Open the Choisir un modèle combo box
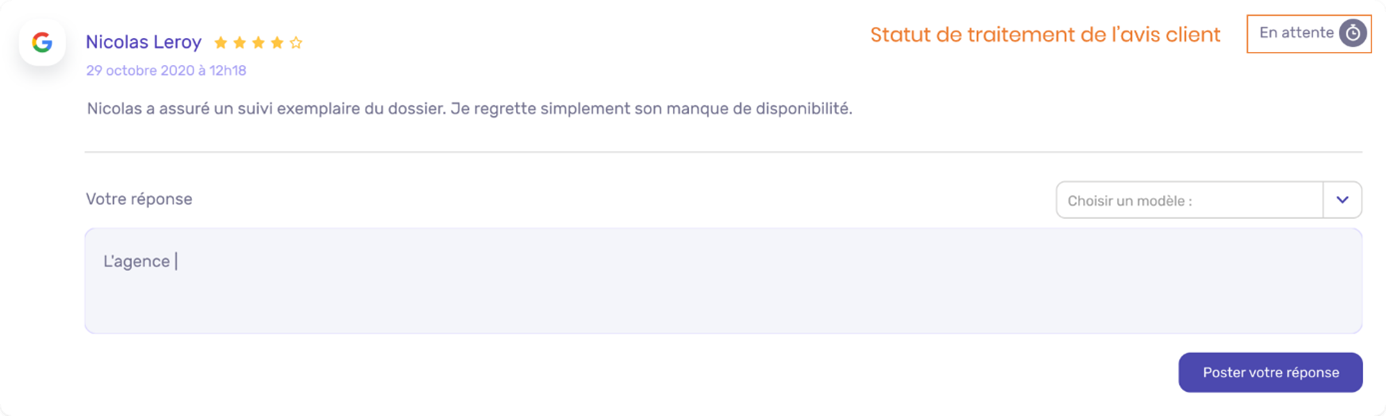This screenshot has width=1386, height=416. click(x=1209, y=200)
